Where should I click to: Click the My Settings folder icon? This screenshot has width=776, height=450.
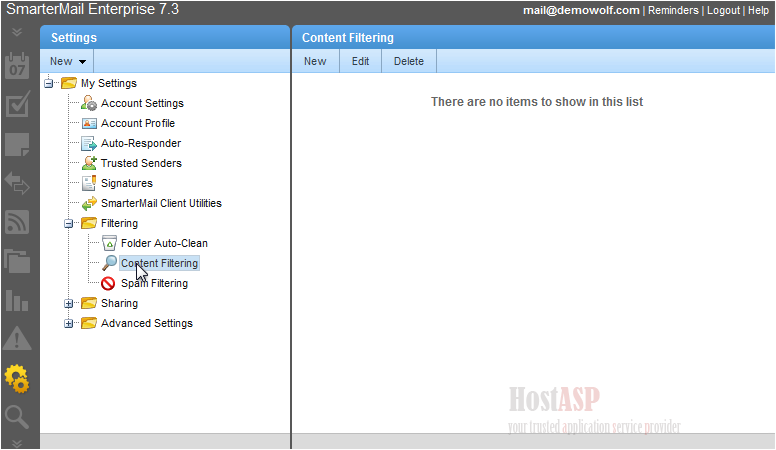click(x=69, y=83)
